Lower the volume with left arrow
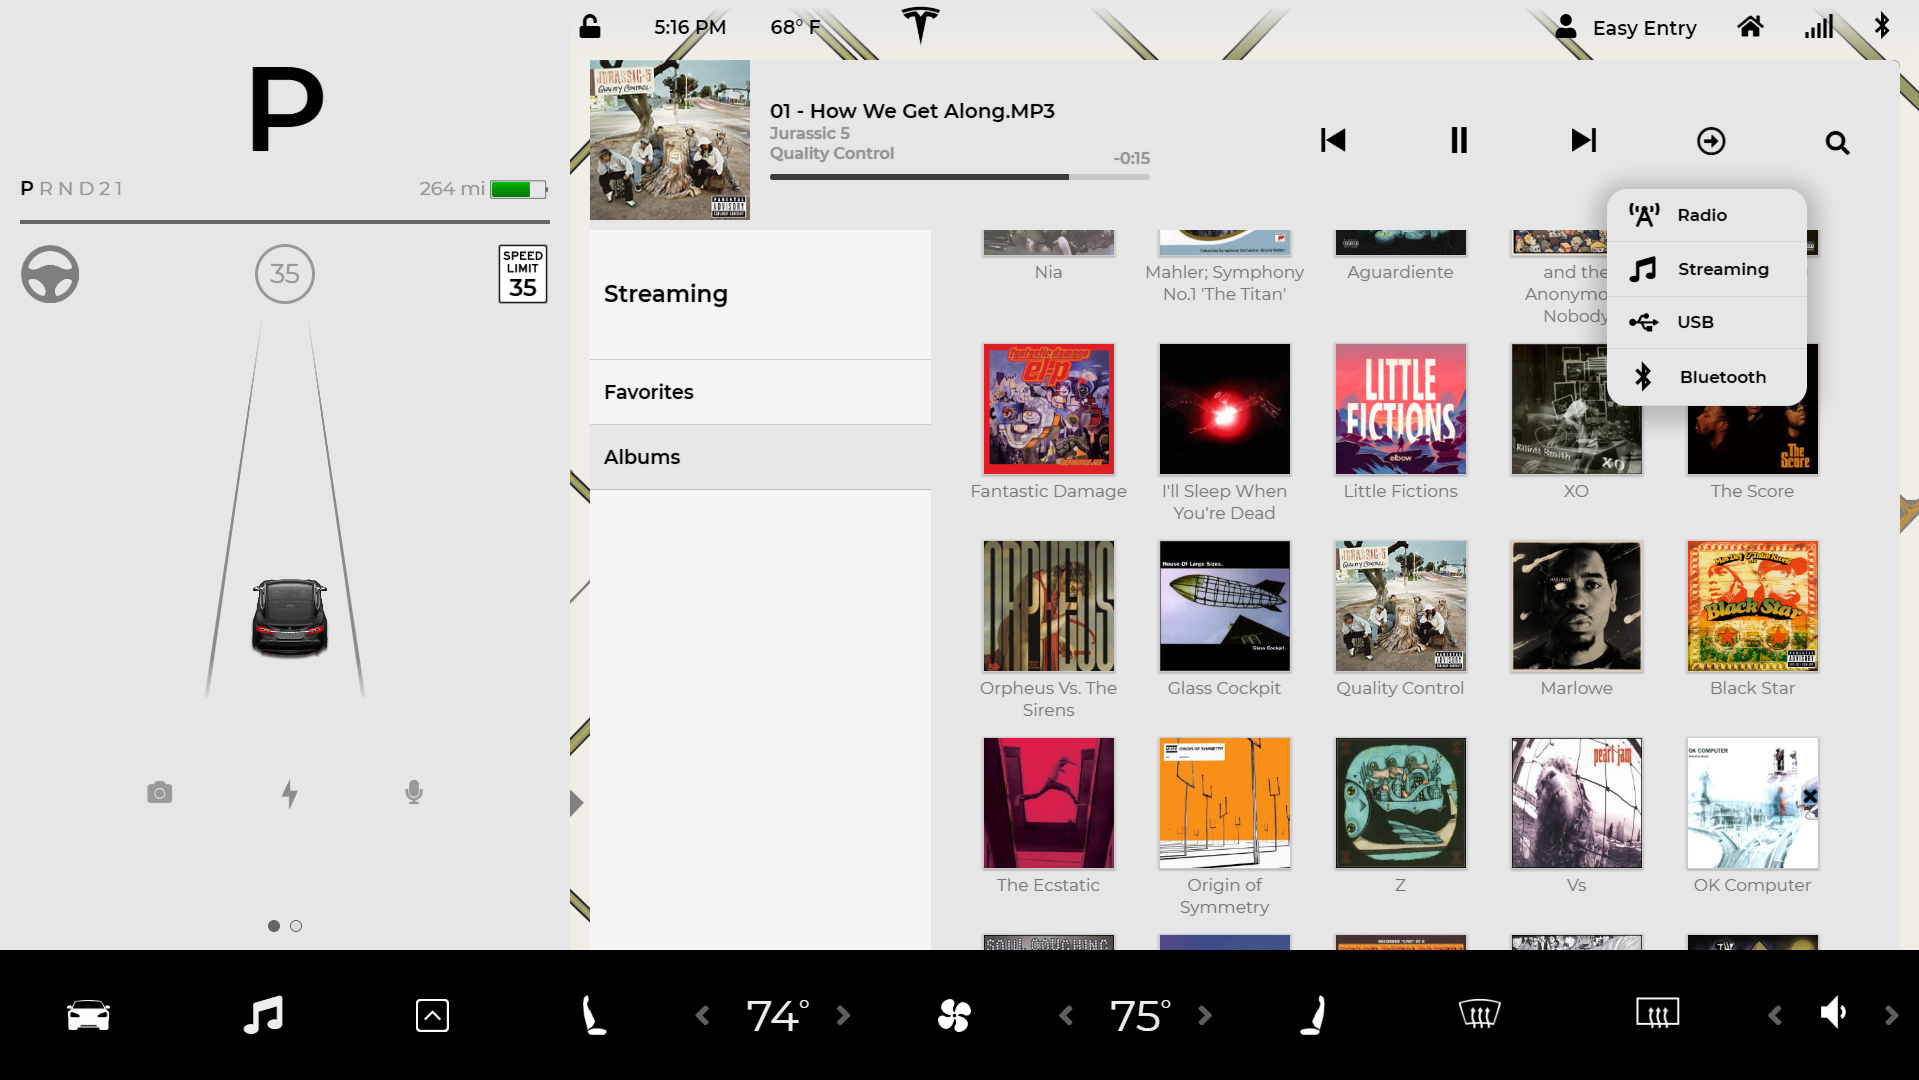The width and height of the screenshot is (1919, 1080). [x=1775, y=1016]
